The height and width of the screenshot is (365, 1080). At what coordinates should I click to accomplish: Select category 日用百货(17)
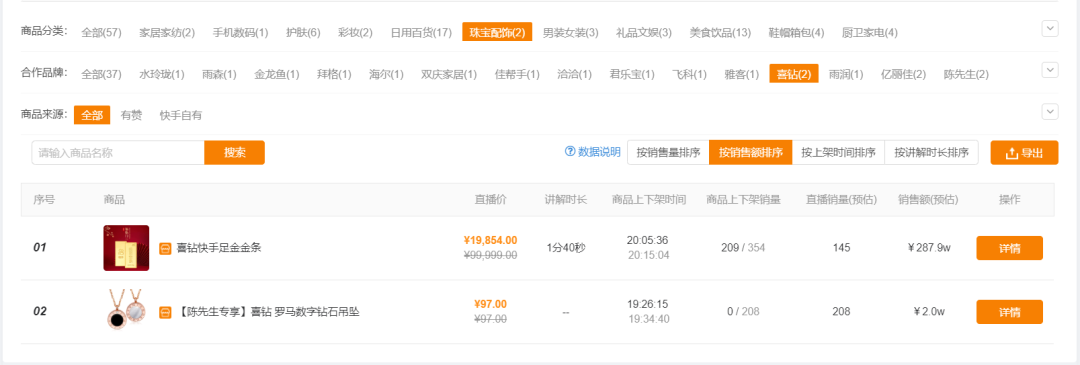point(421,32)
